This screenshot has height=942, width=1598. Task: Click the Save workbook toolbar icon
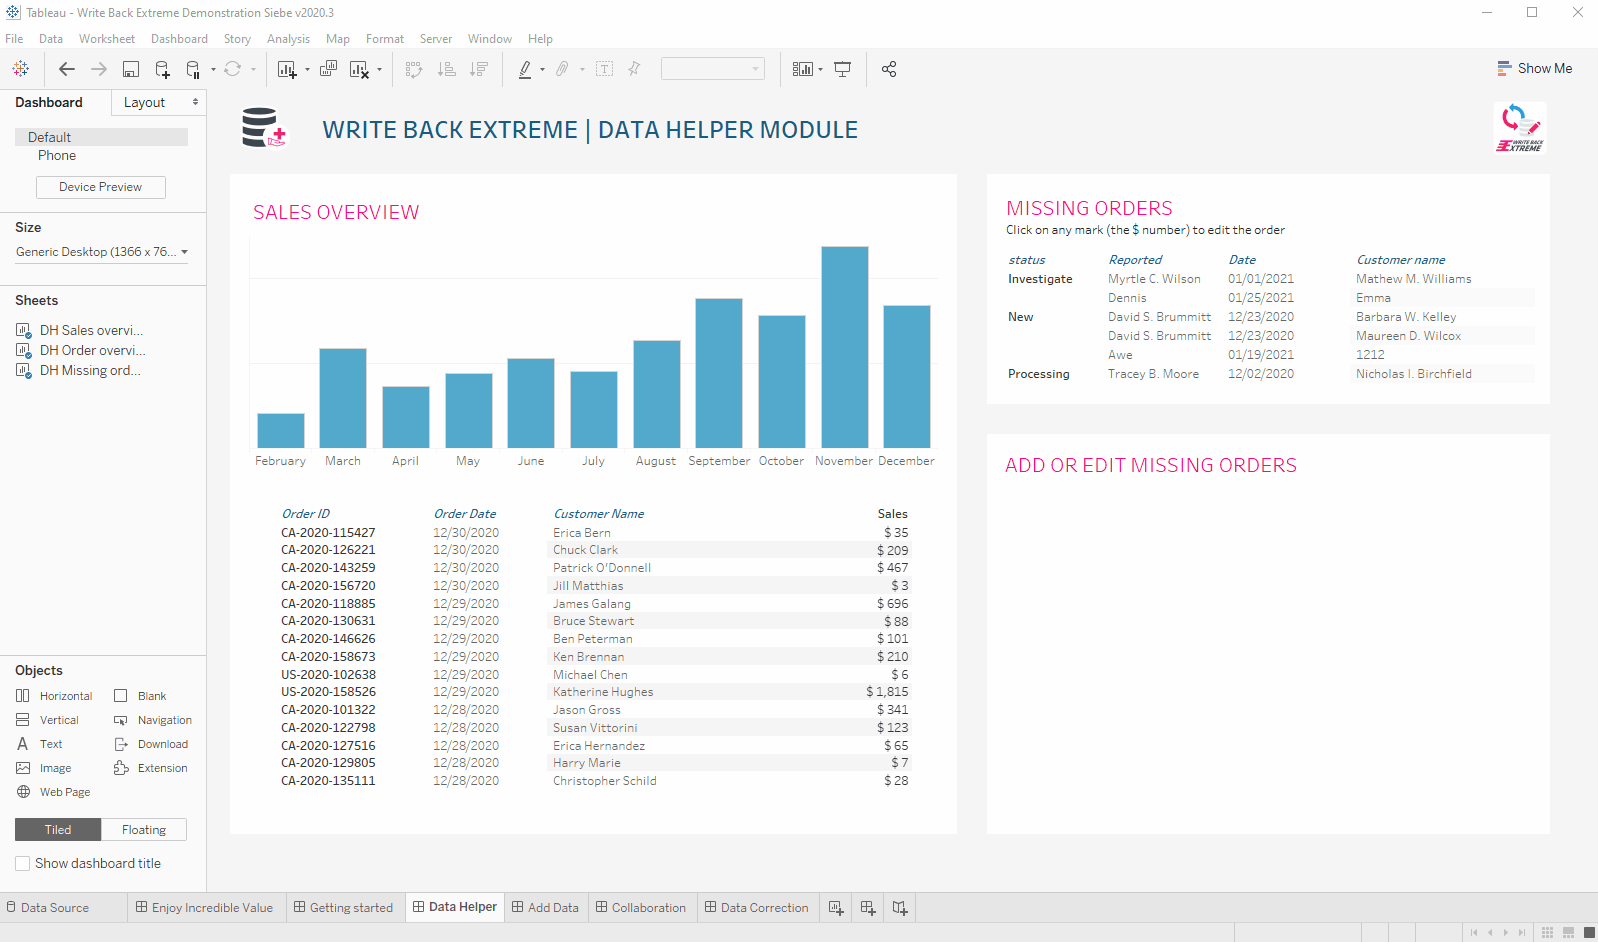coord(131,69)
